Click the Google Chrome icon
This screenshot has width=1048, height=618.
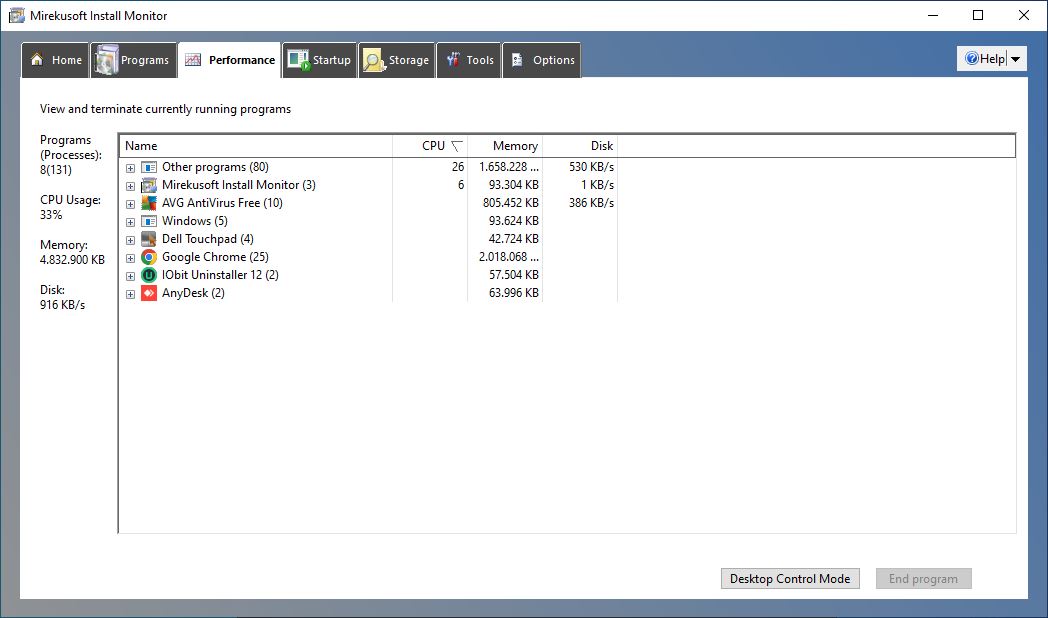click(x=149, y=257)
